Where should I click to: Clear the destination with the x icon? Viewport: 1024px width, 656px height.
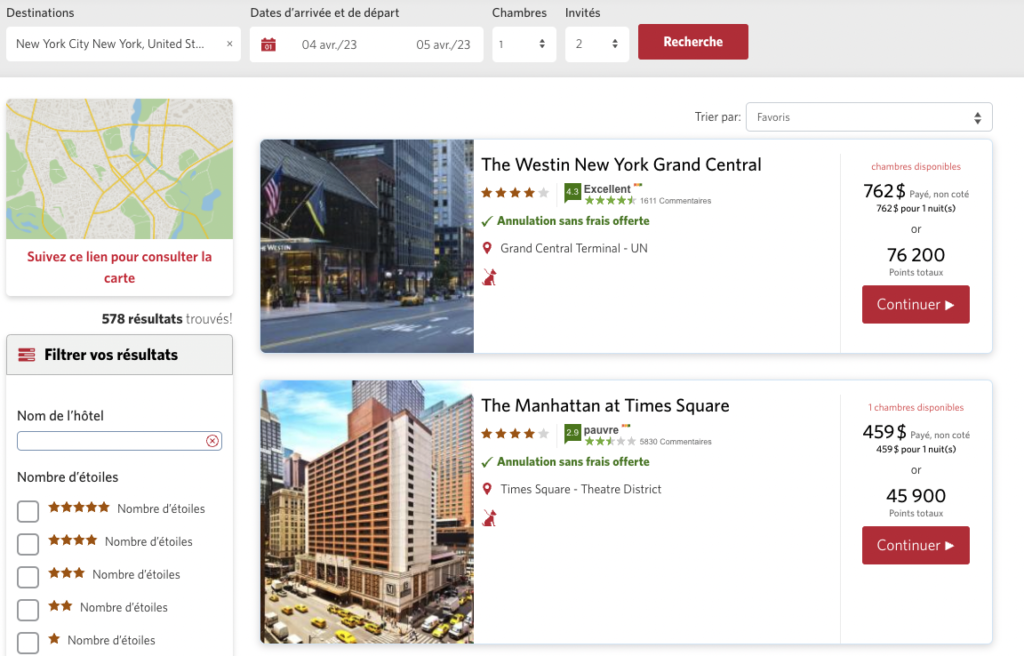coord(229,44)
